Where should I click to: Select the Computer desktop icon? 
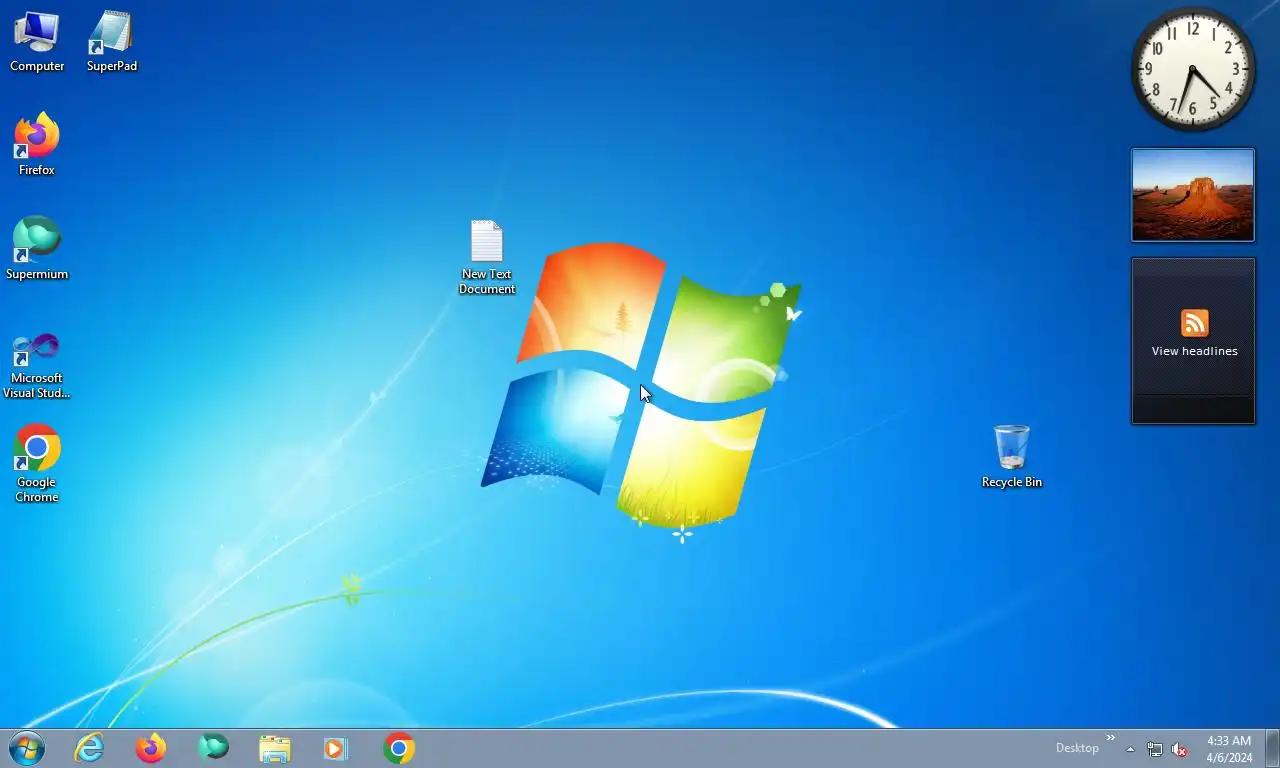coord(37,42)
